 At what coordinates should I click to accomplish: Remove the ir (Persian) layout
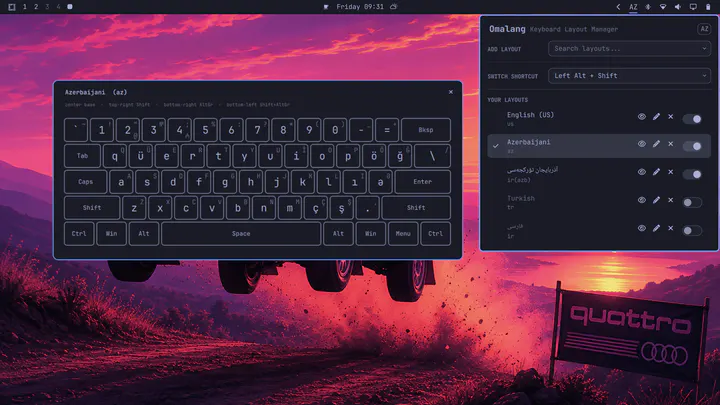670,228
